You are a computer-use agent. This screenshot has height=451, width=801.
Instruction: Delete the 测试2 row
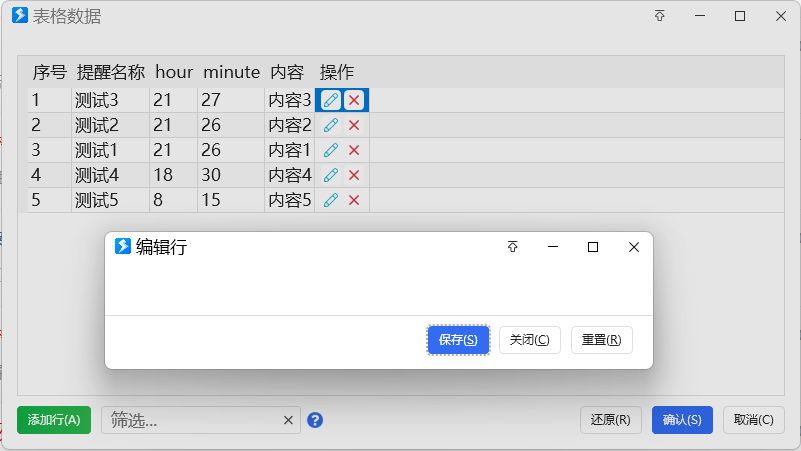tap(354, 125)
